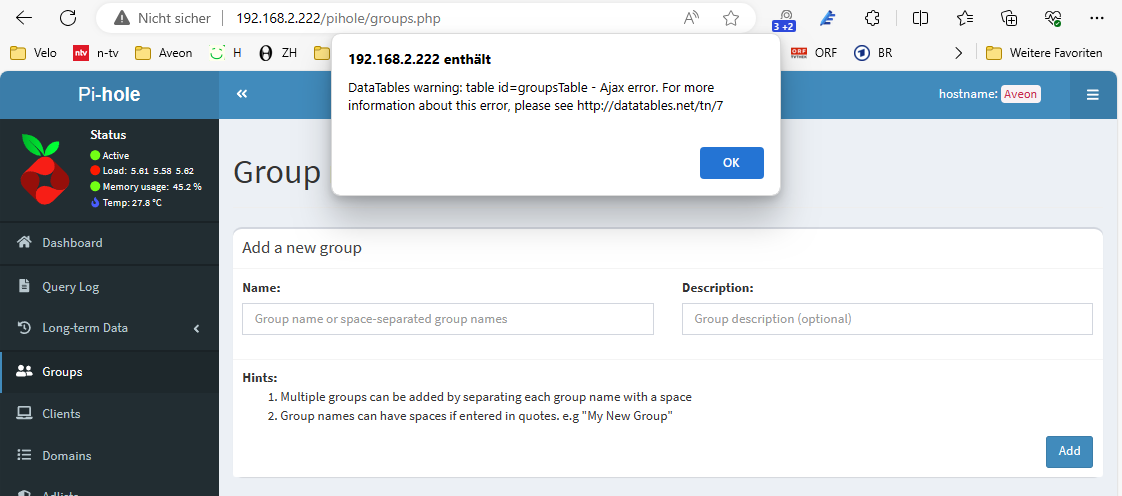The image size is (1122, 496).
Task: Click the group Name input field
Action: tap(448, 318)
